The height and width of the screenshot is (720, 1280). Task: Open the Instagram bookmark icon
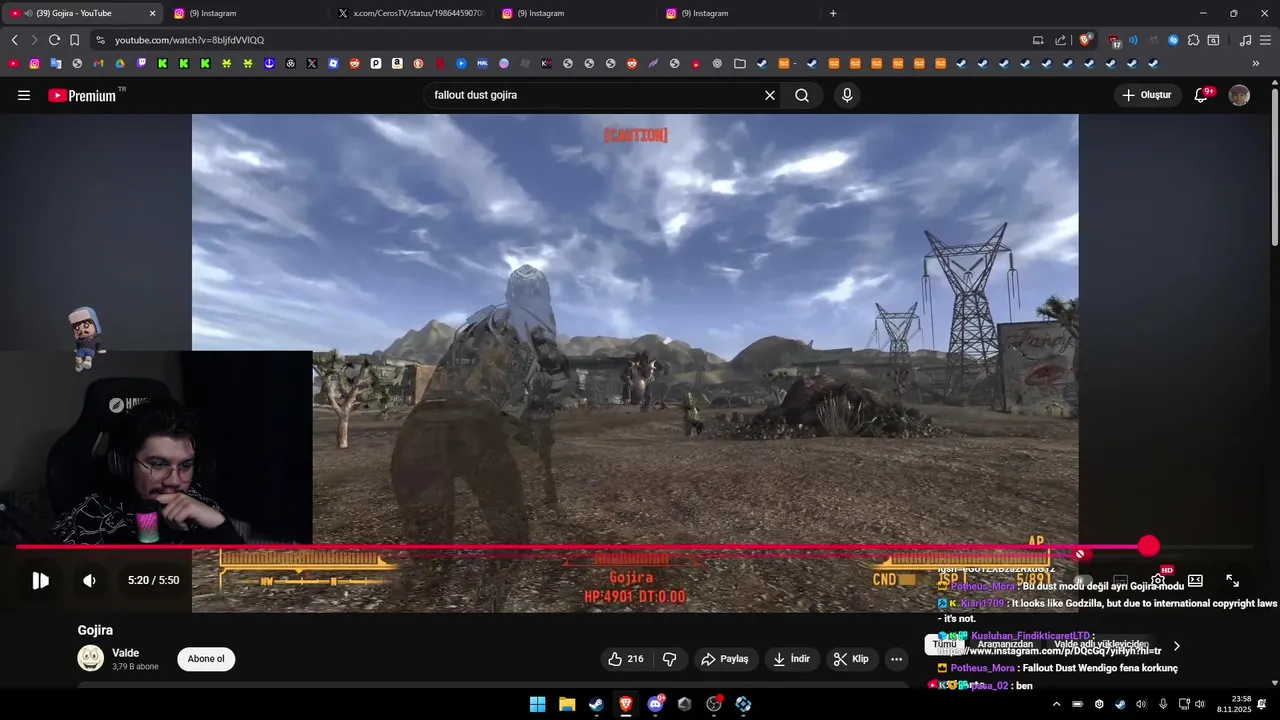pos(34,63)
